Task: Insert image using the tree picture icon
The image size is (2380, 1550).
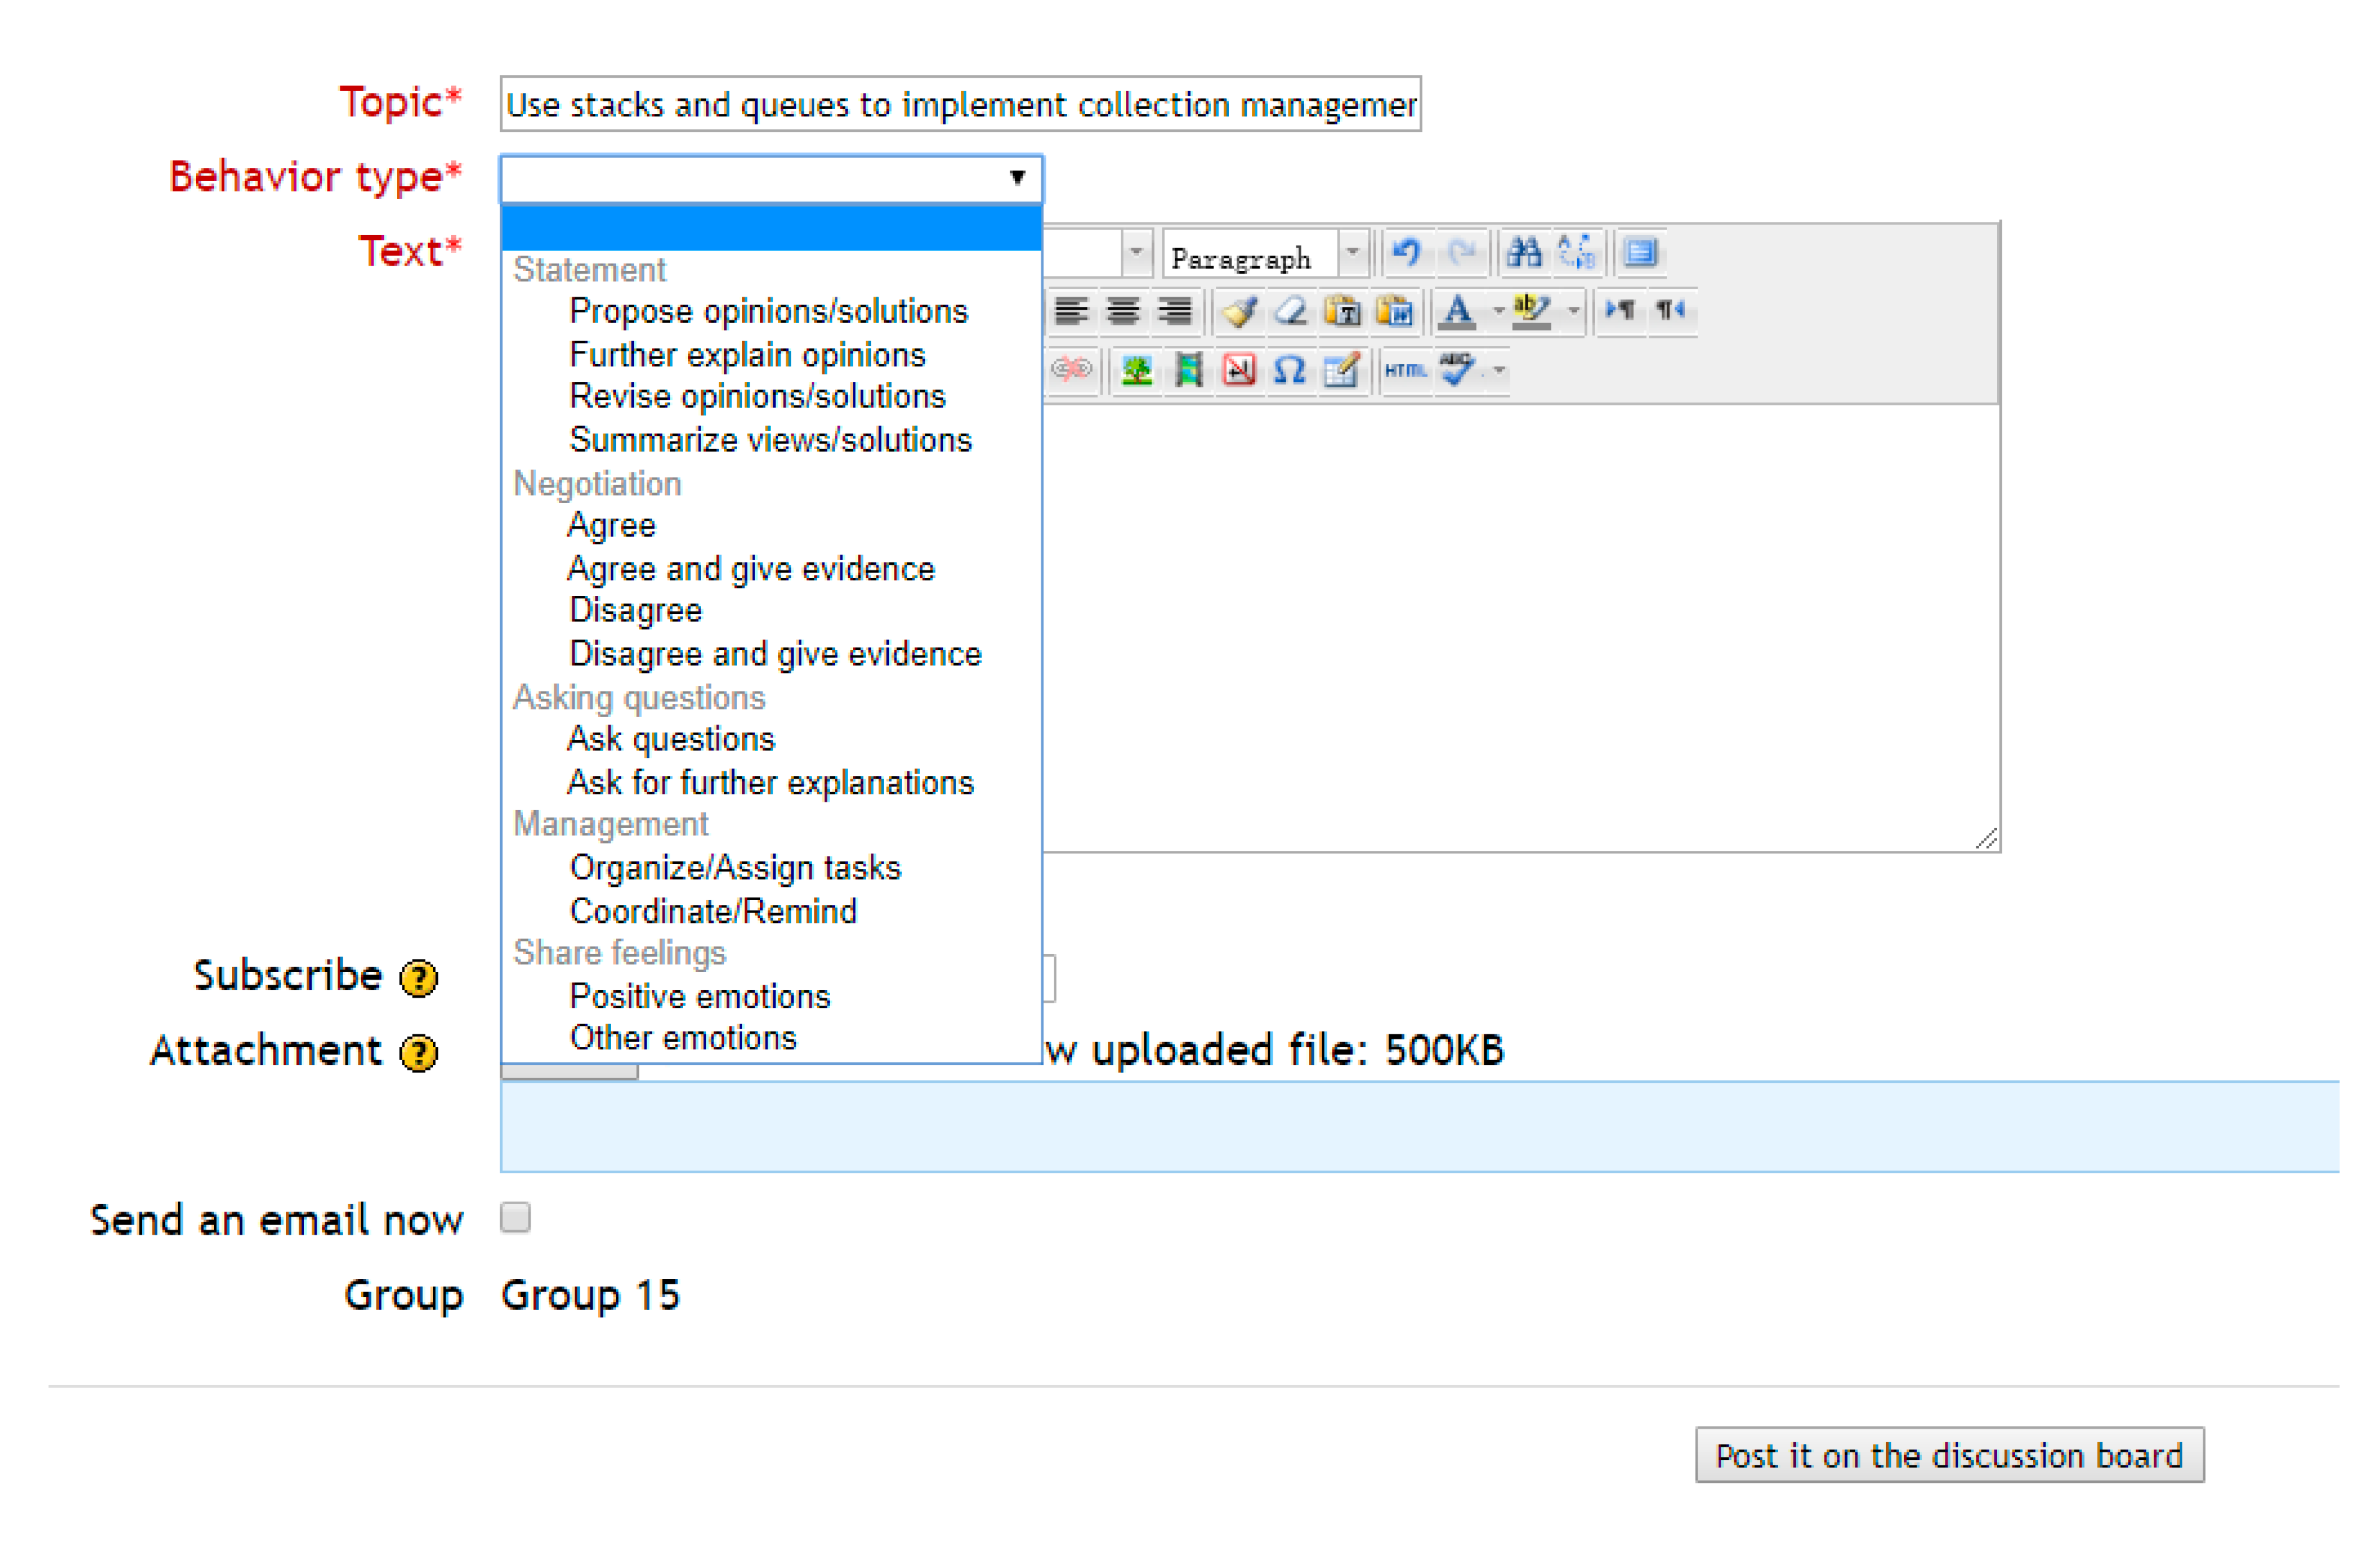Action: 1136,371
